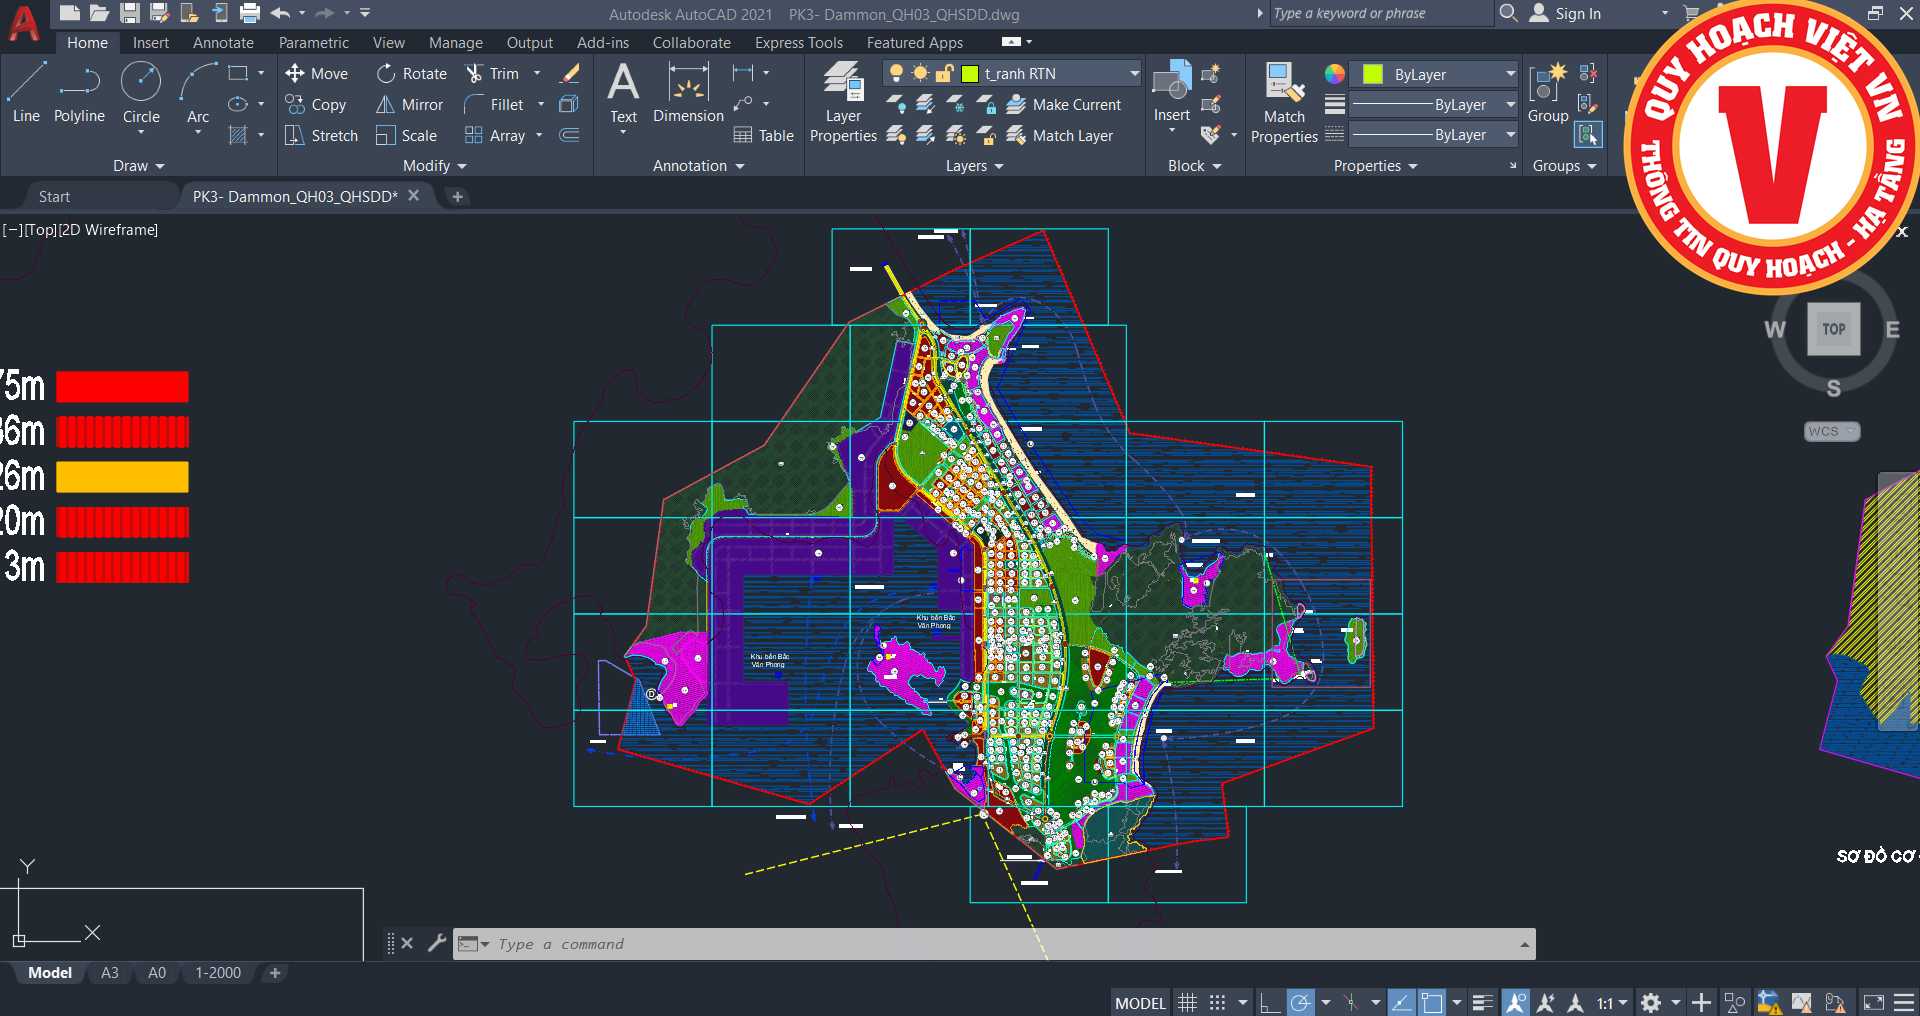
Task: Open the Annotate ribbon tab
Action: [x=223, y=43]
